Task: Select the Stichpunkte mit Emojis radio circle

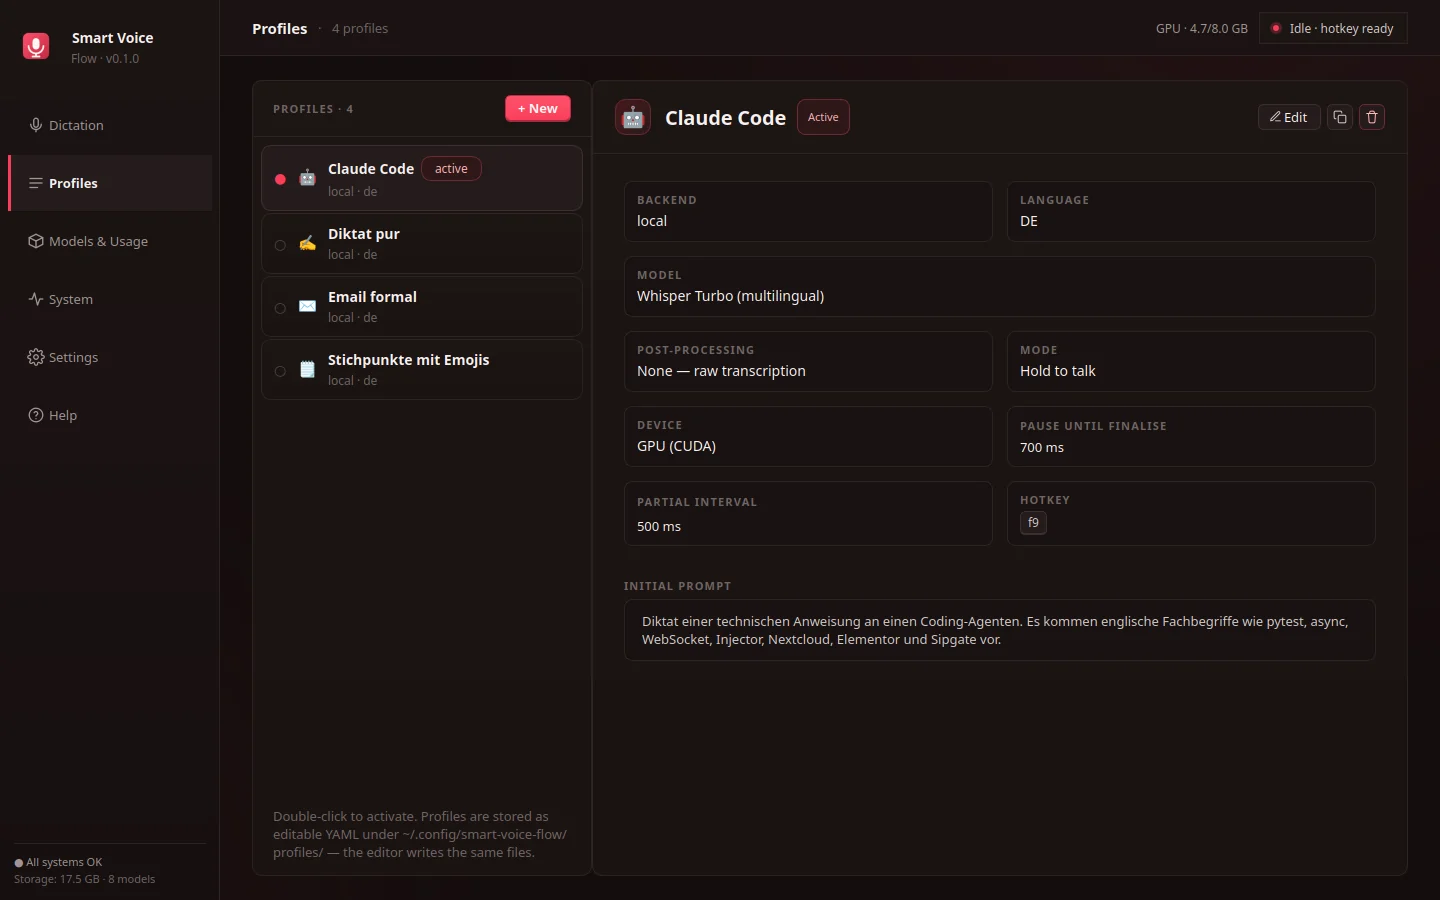Action: (x=280, y=371)
